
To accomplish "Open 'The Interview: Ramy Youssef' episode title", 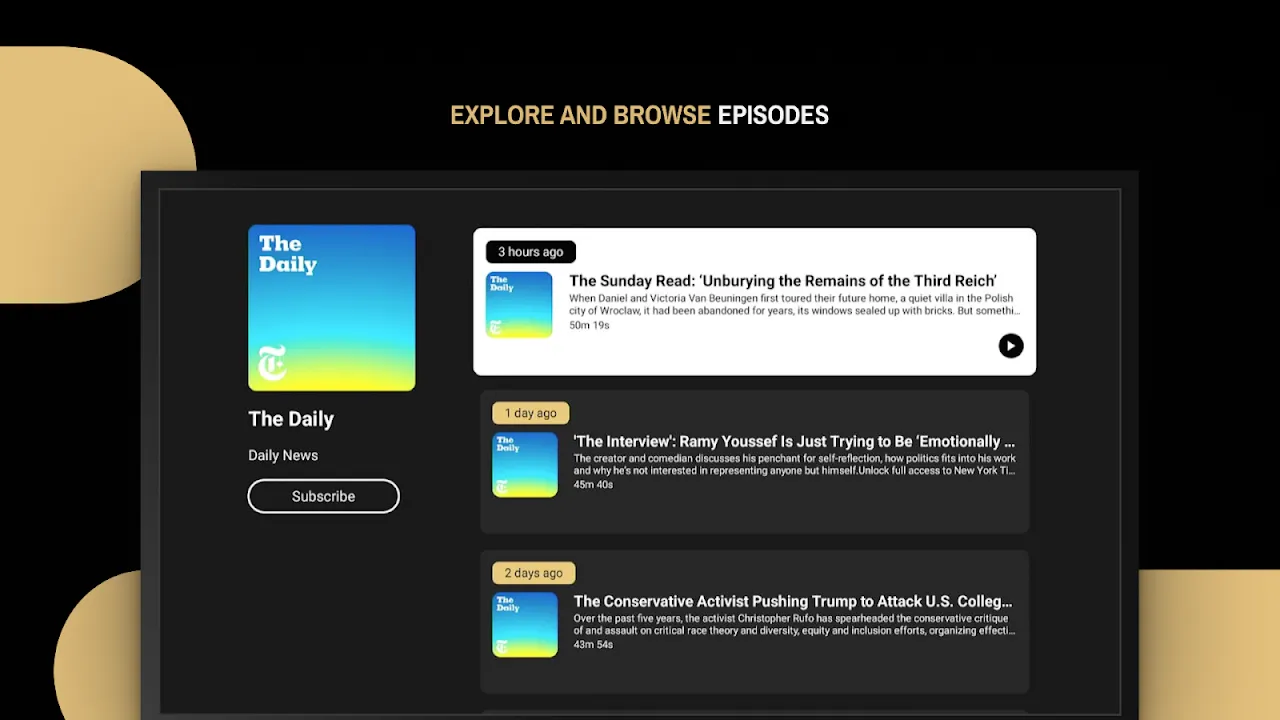I will pos(794,441).
